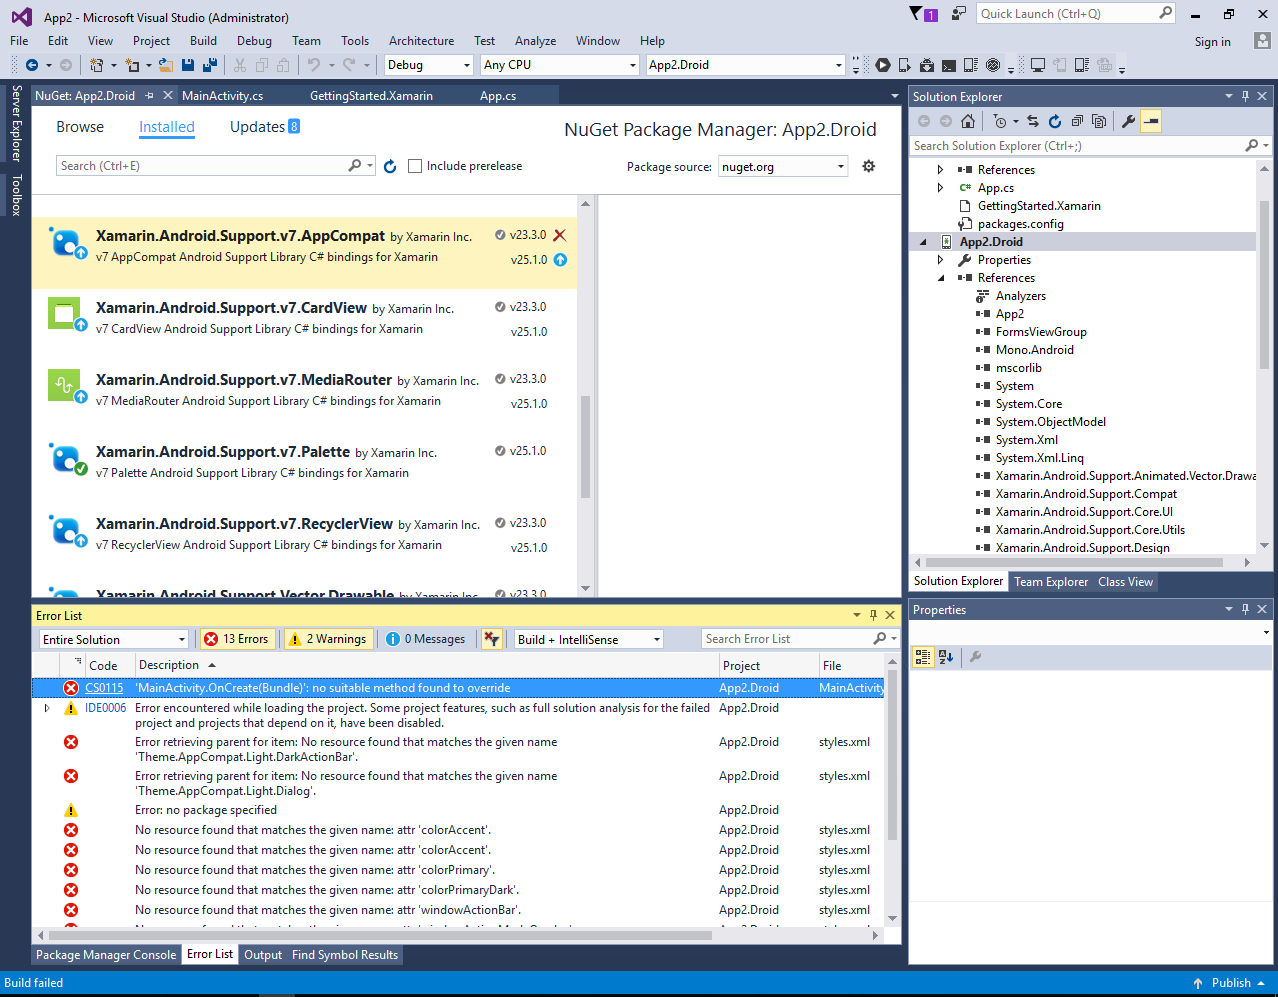Click the Server Explorer side tab
The image size is (1278, 997).
coord(16,123)
